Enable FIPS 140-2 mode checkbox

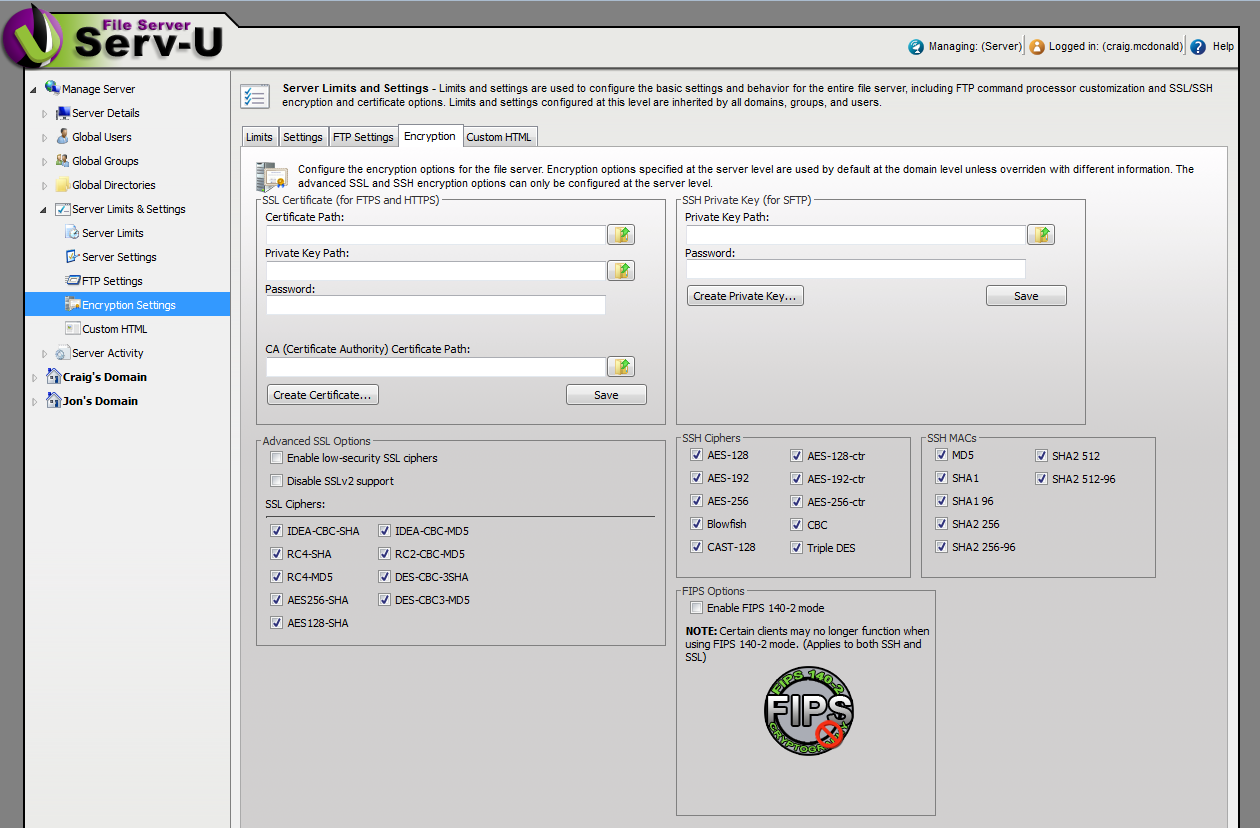(x=697, y=608)
